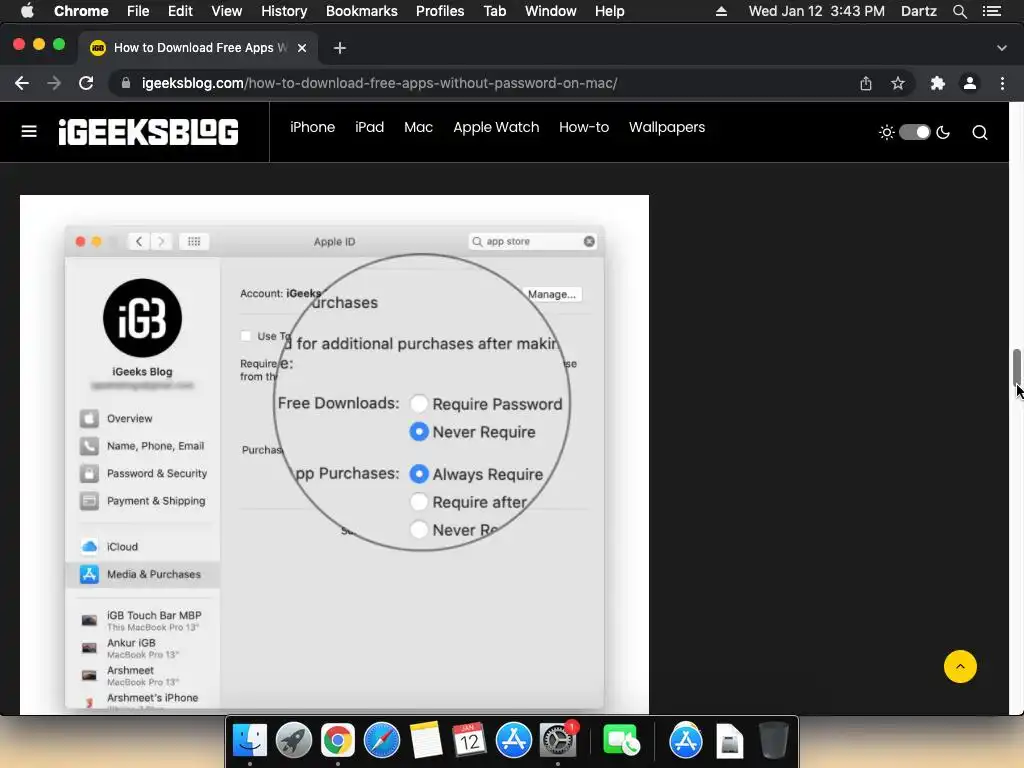Toggle dark mode switch
1024x768 pixels.
point(914,133)
